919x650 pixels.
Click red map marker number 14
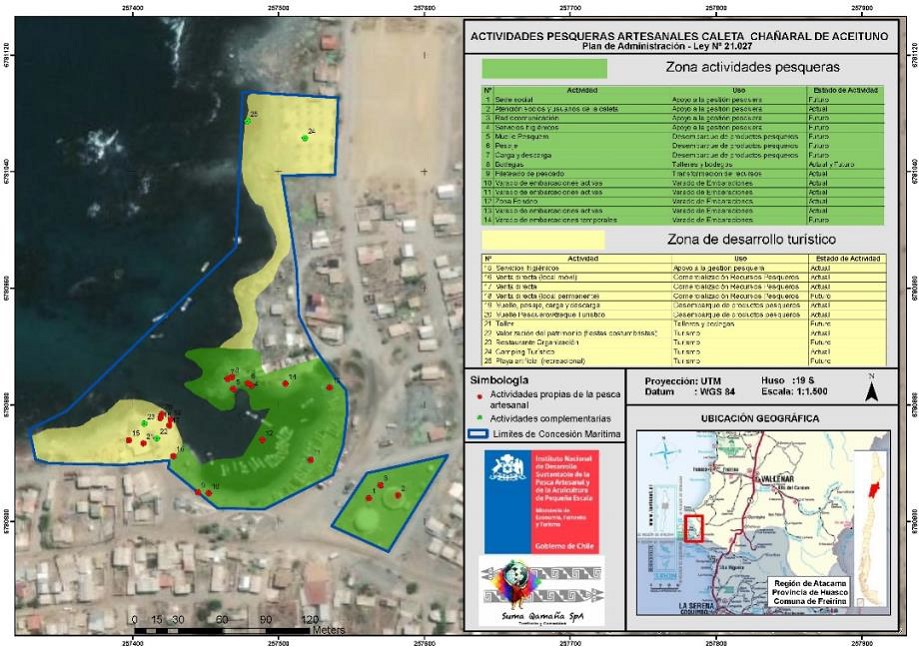point(285,384)
